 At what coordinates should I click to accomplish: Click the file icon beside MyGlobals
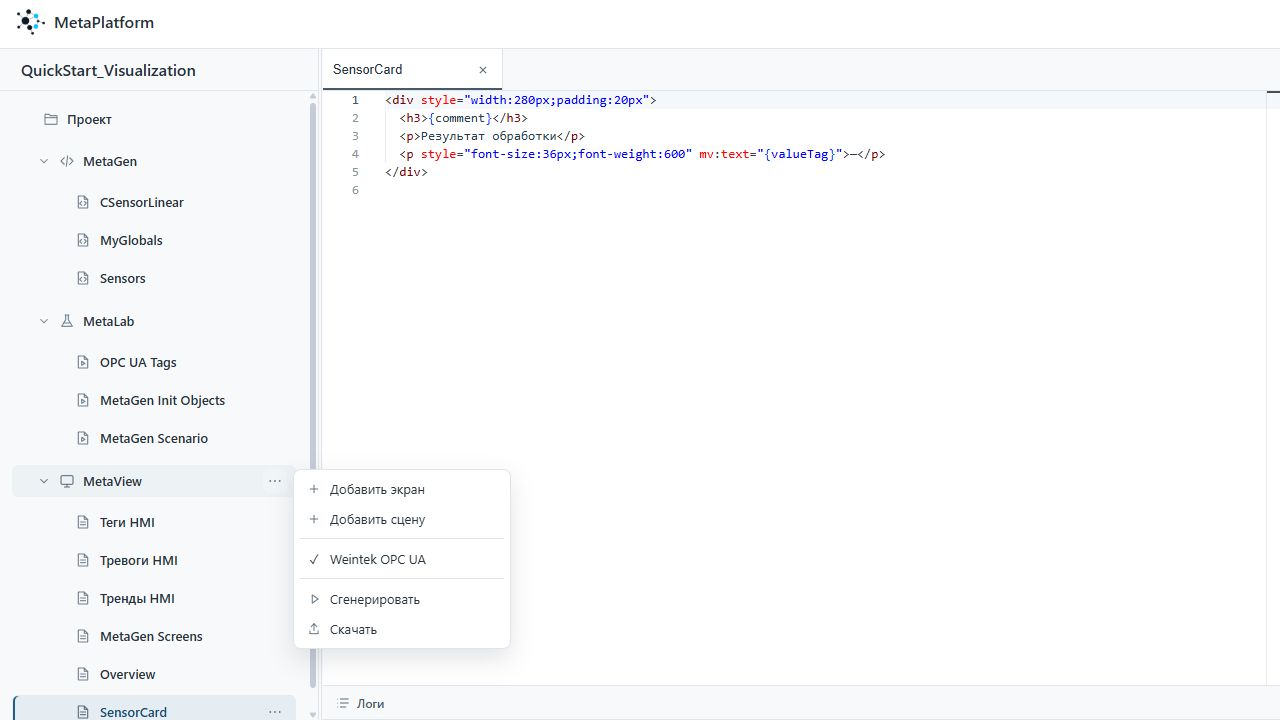[x=83, y=240]
